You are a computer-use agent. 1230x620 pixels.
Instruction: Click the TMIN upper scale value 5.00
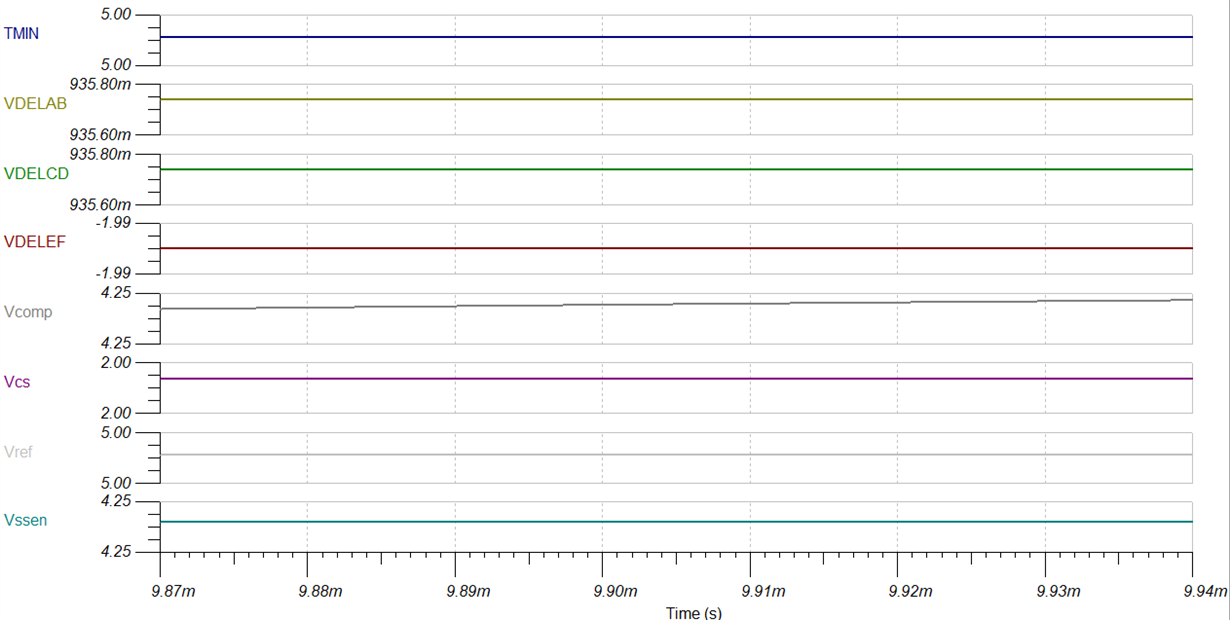[116, 14]
